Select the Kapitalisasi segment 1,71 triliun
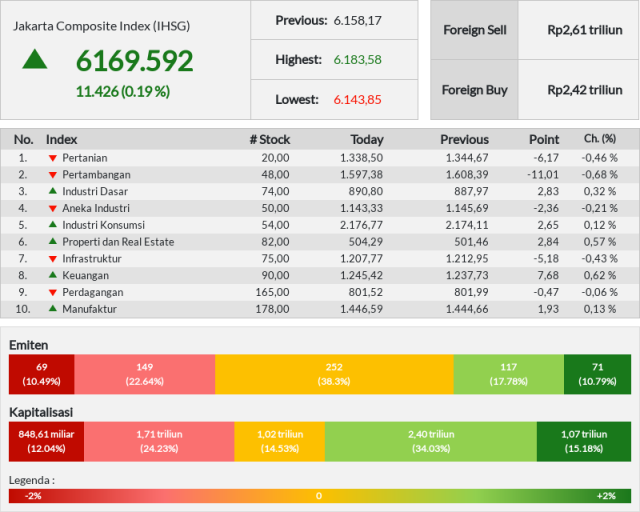The width and height of the screenshot is (640, 512). [x=159, y=442]
